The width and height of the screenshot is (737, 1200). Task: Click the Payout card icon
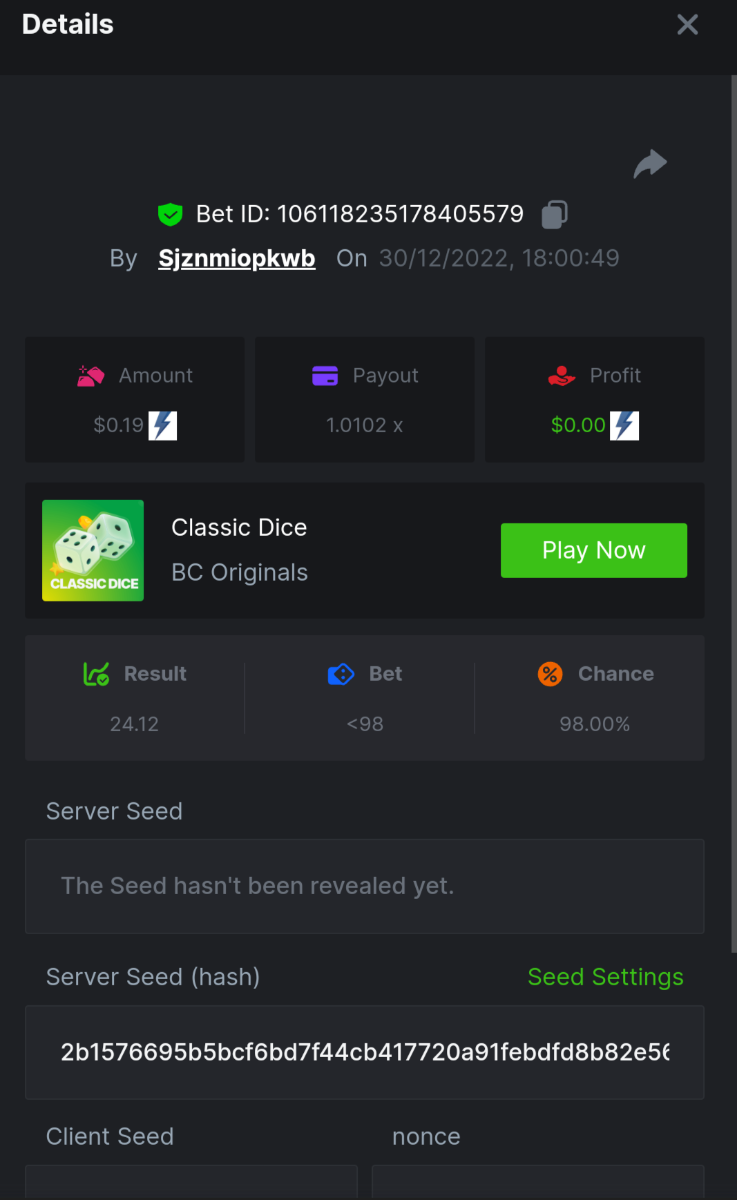325,376
